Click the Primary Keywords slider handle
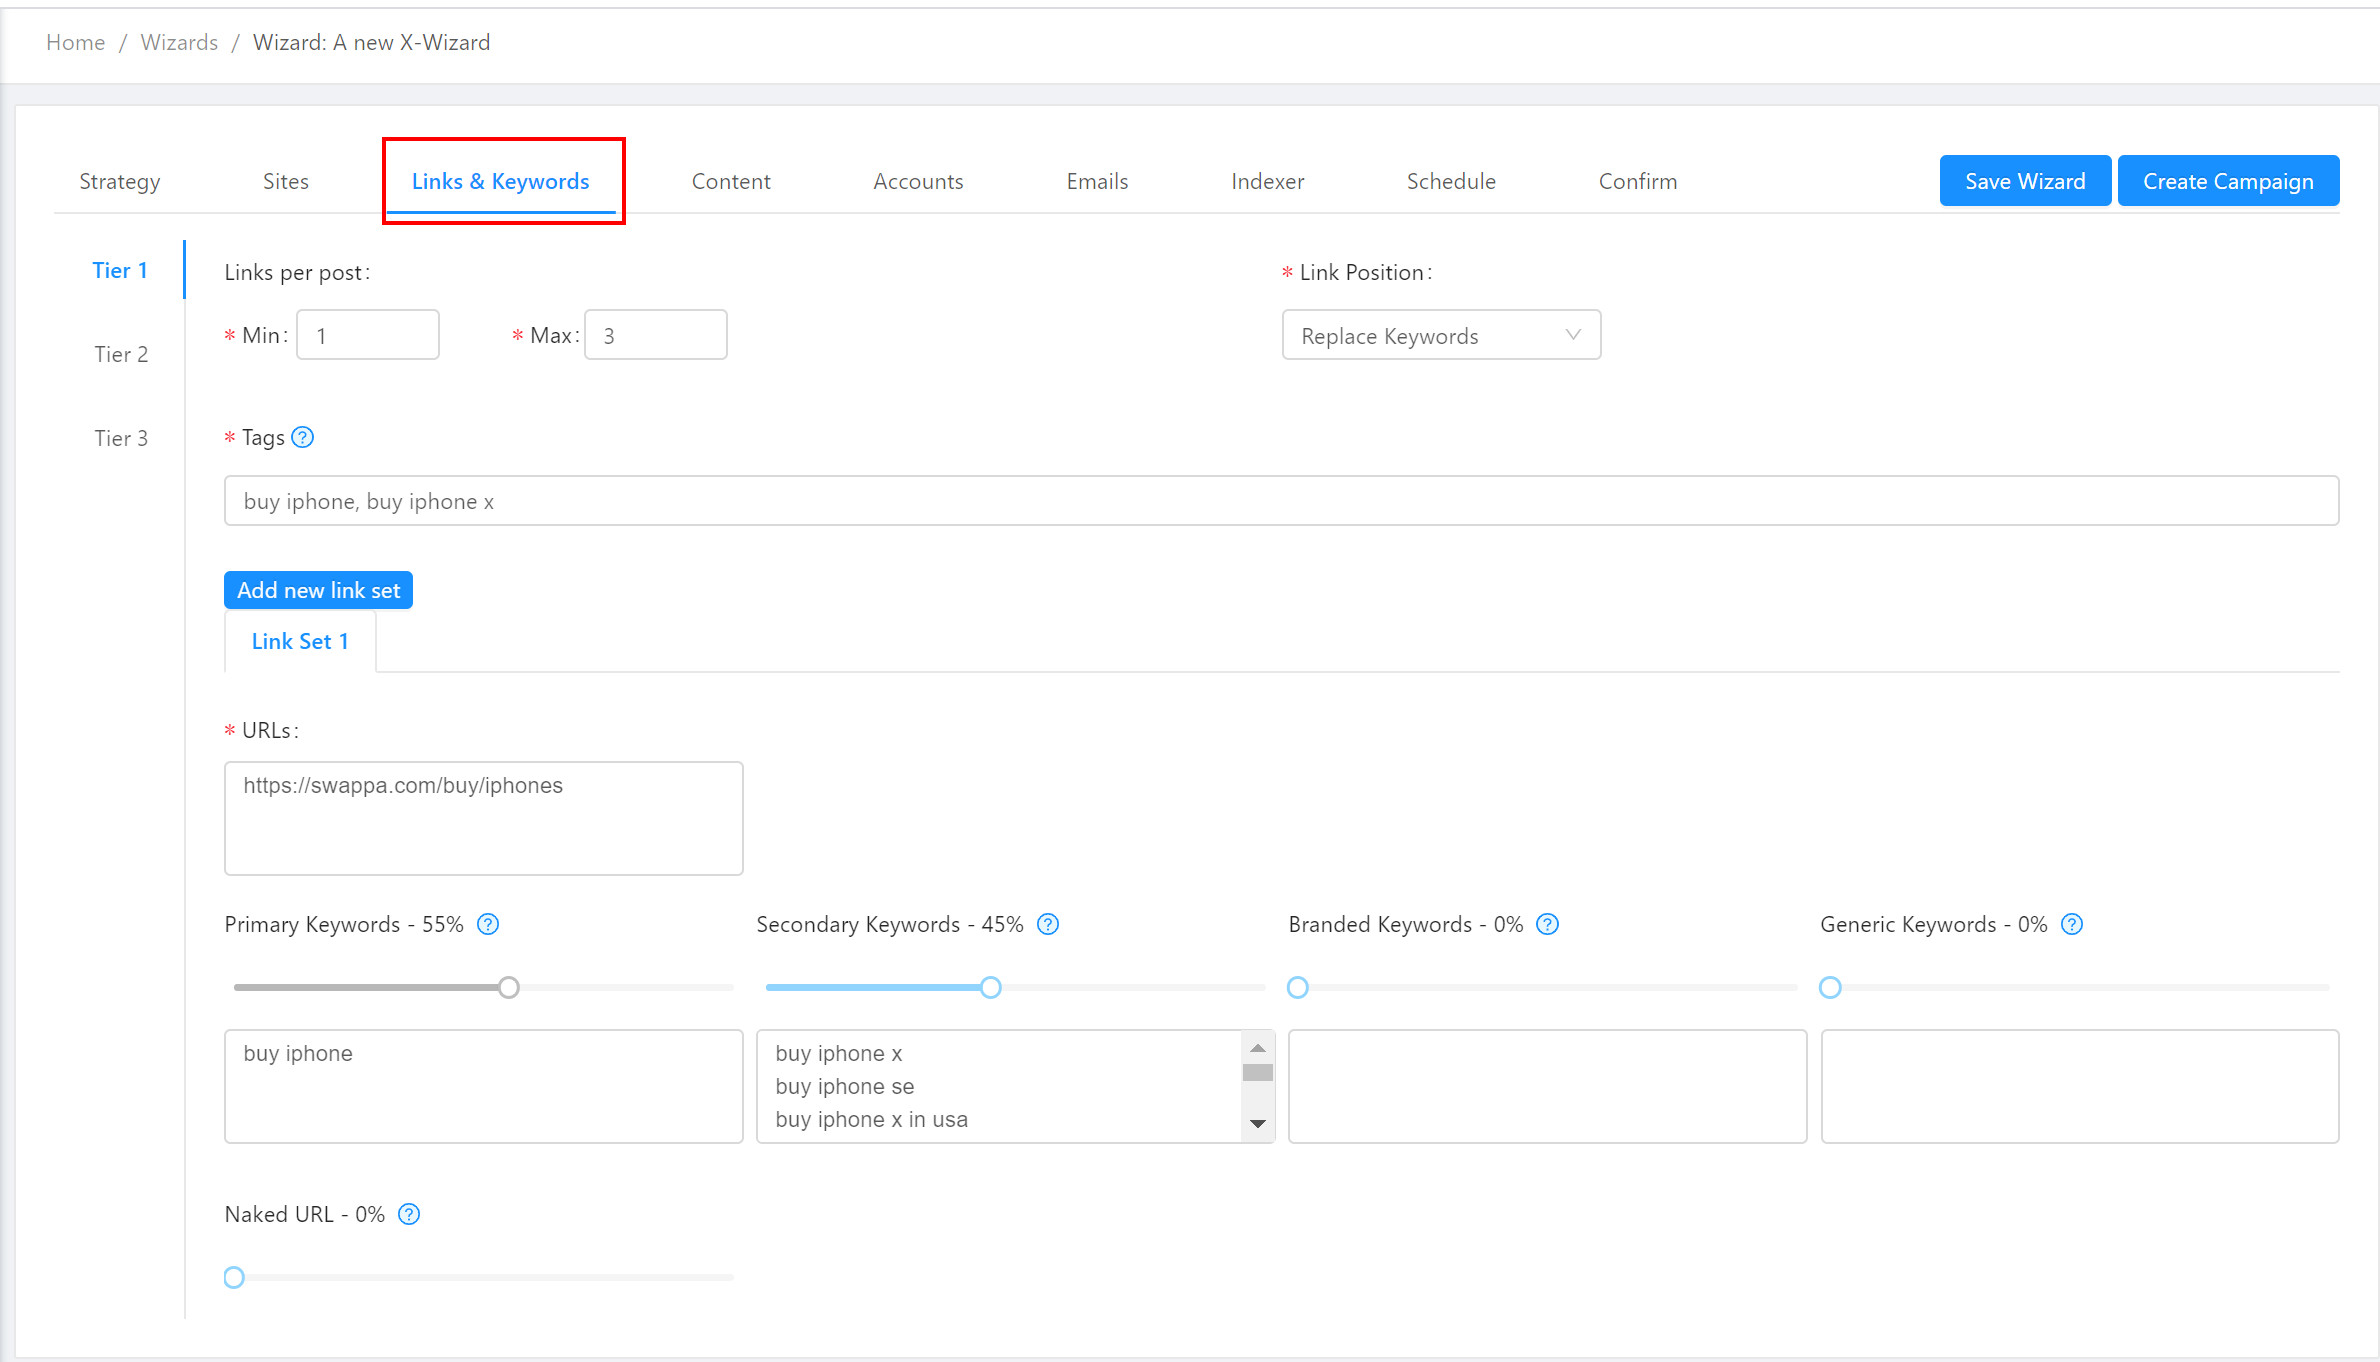This screenshot has width=2380, height=1362. [x=509, y=988]
